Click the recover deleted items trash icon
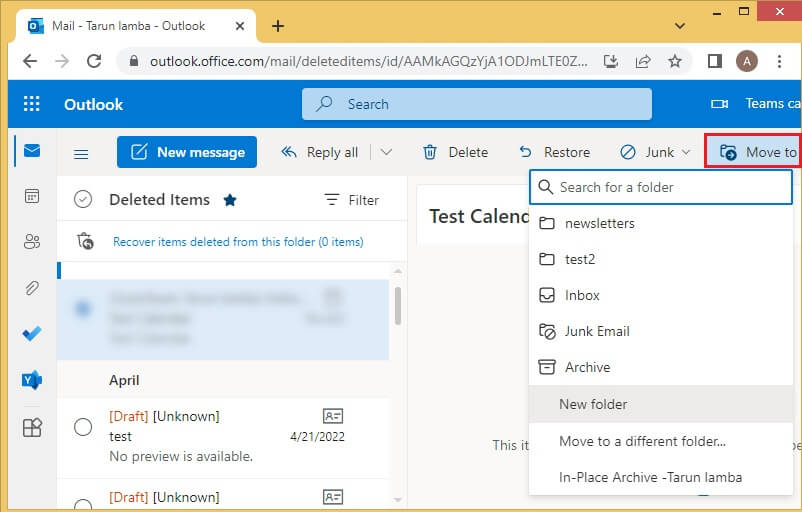The image size is (802, 512). click(85, 241)
